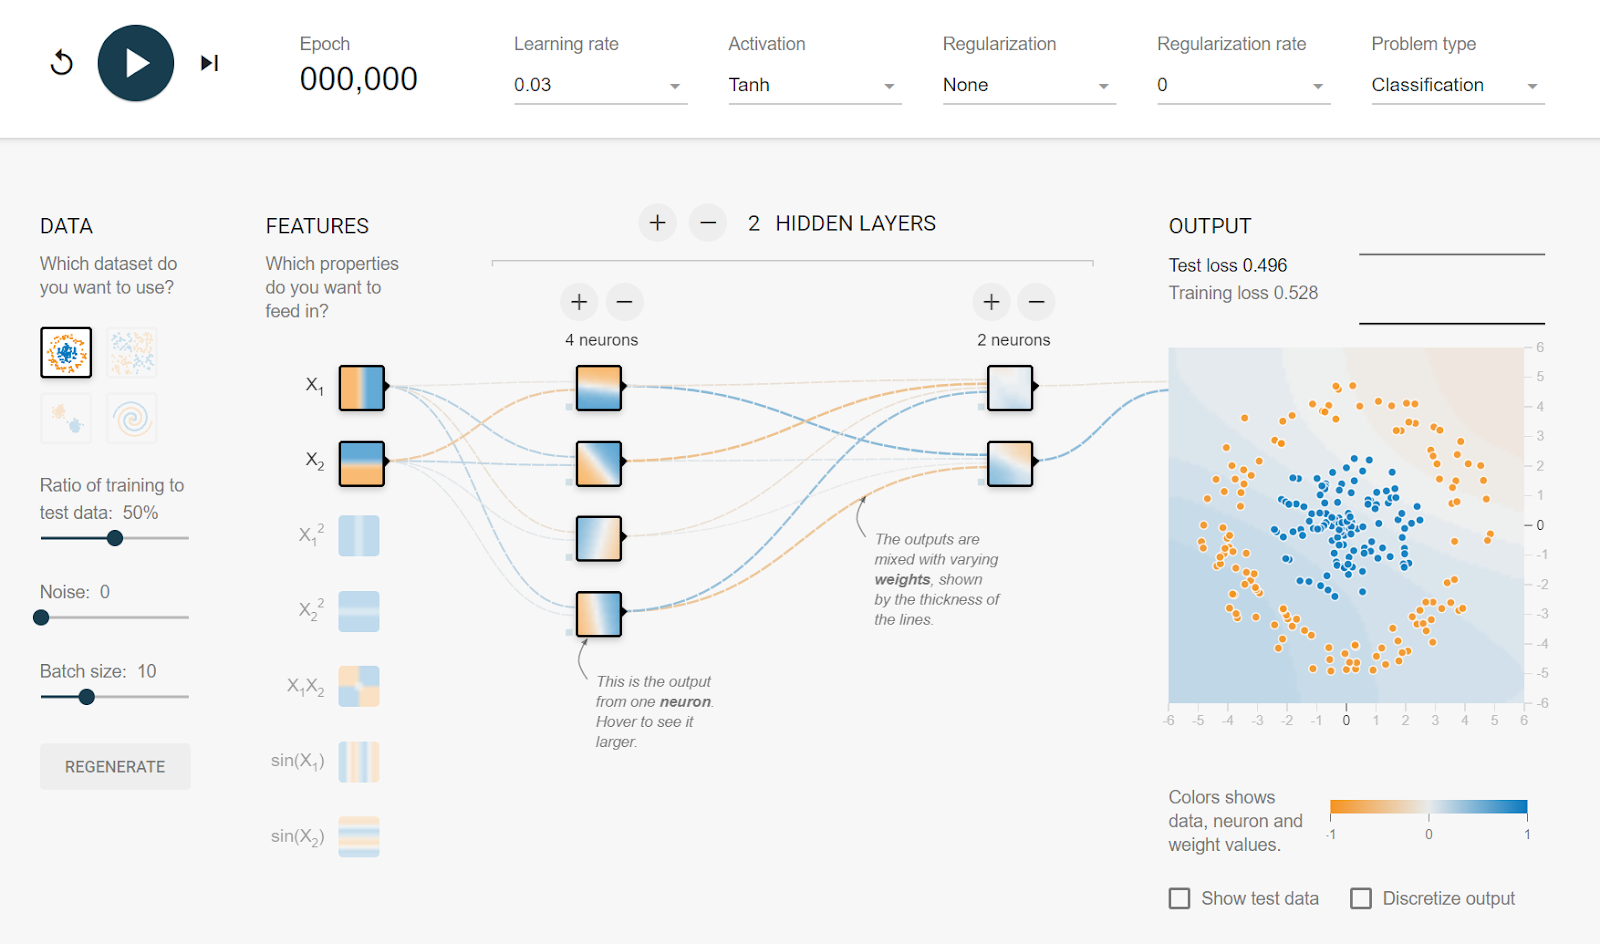Check the Show test data box
1600x944 pixels.
click(x=1179, y=898)
